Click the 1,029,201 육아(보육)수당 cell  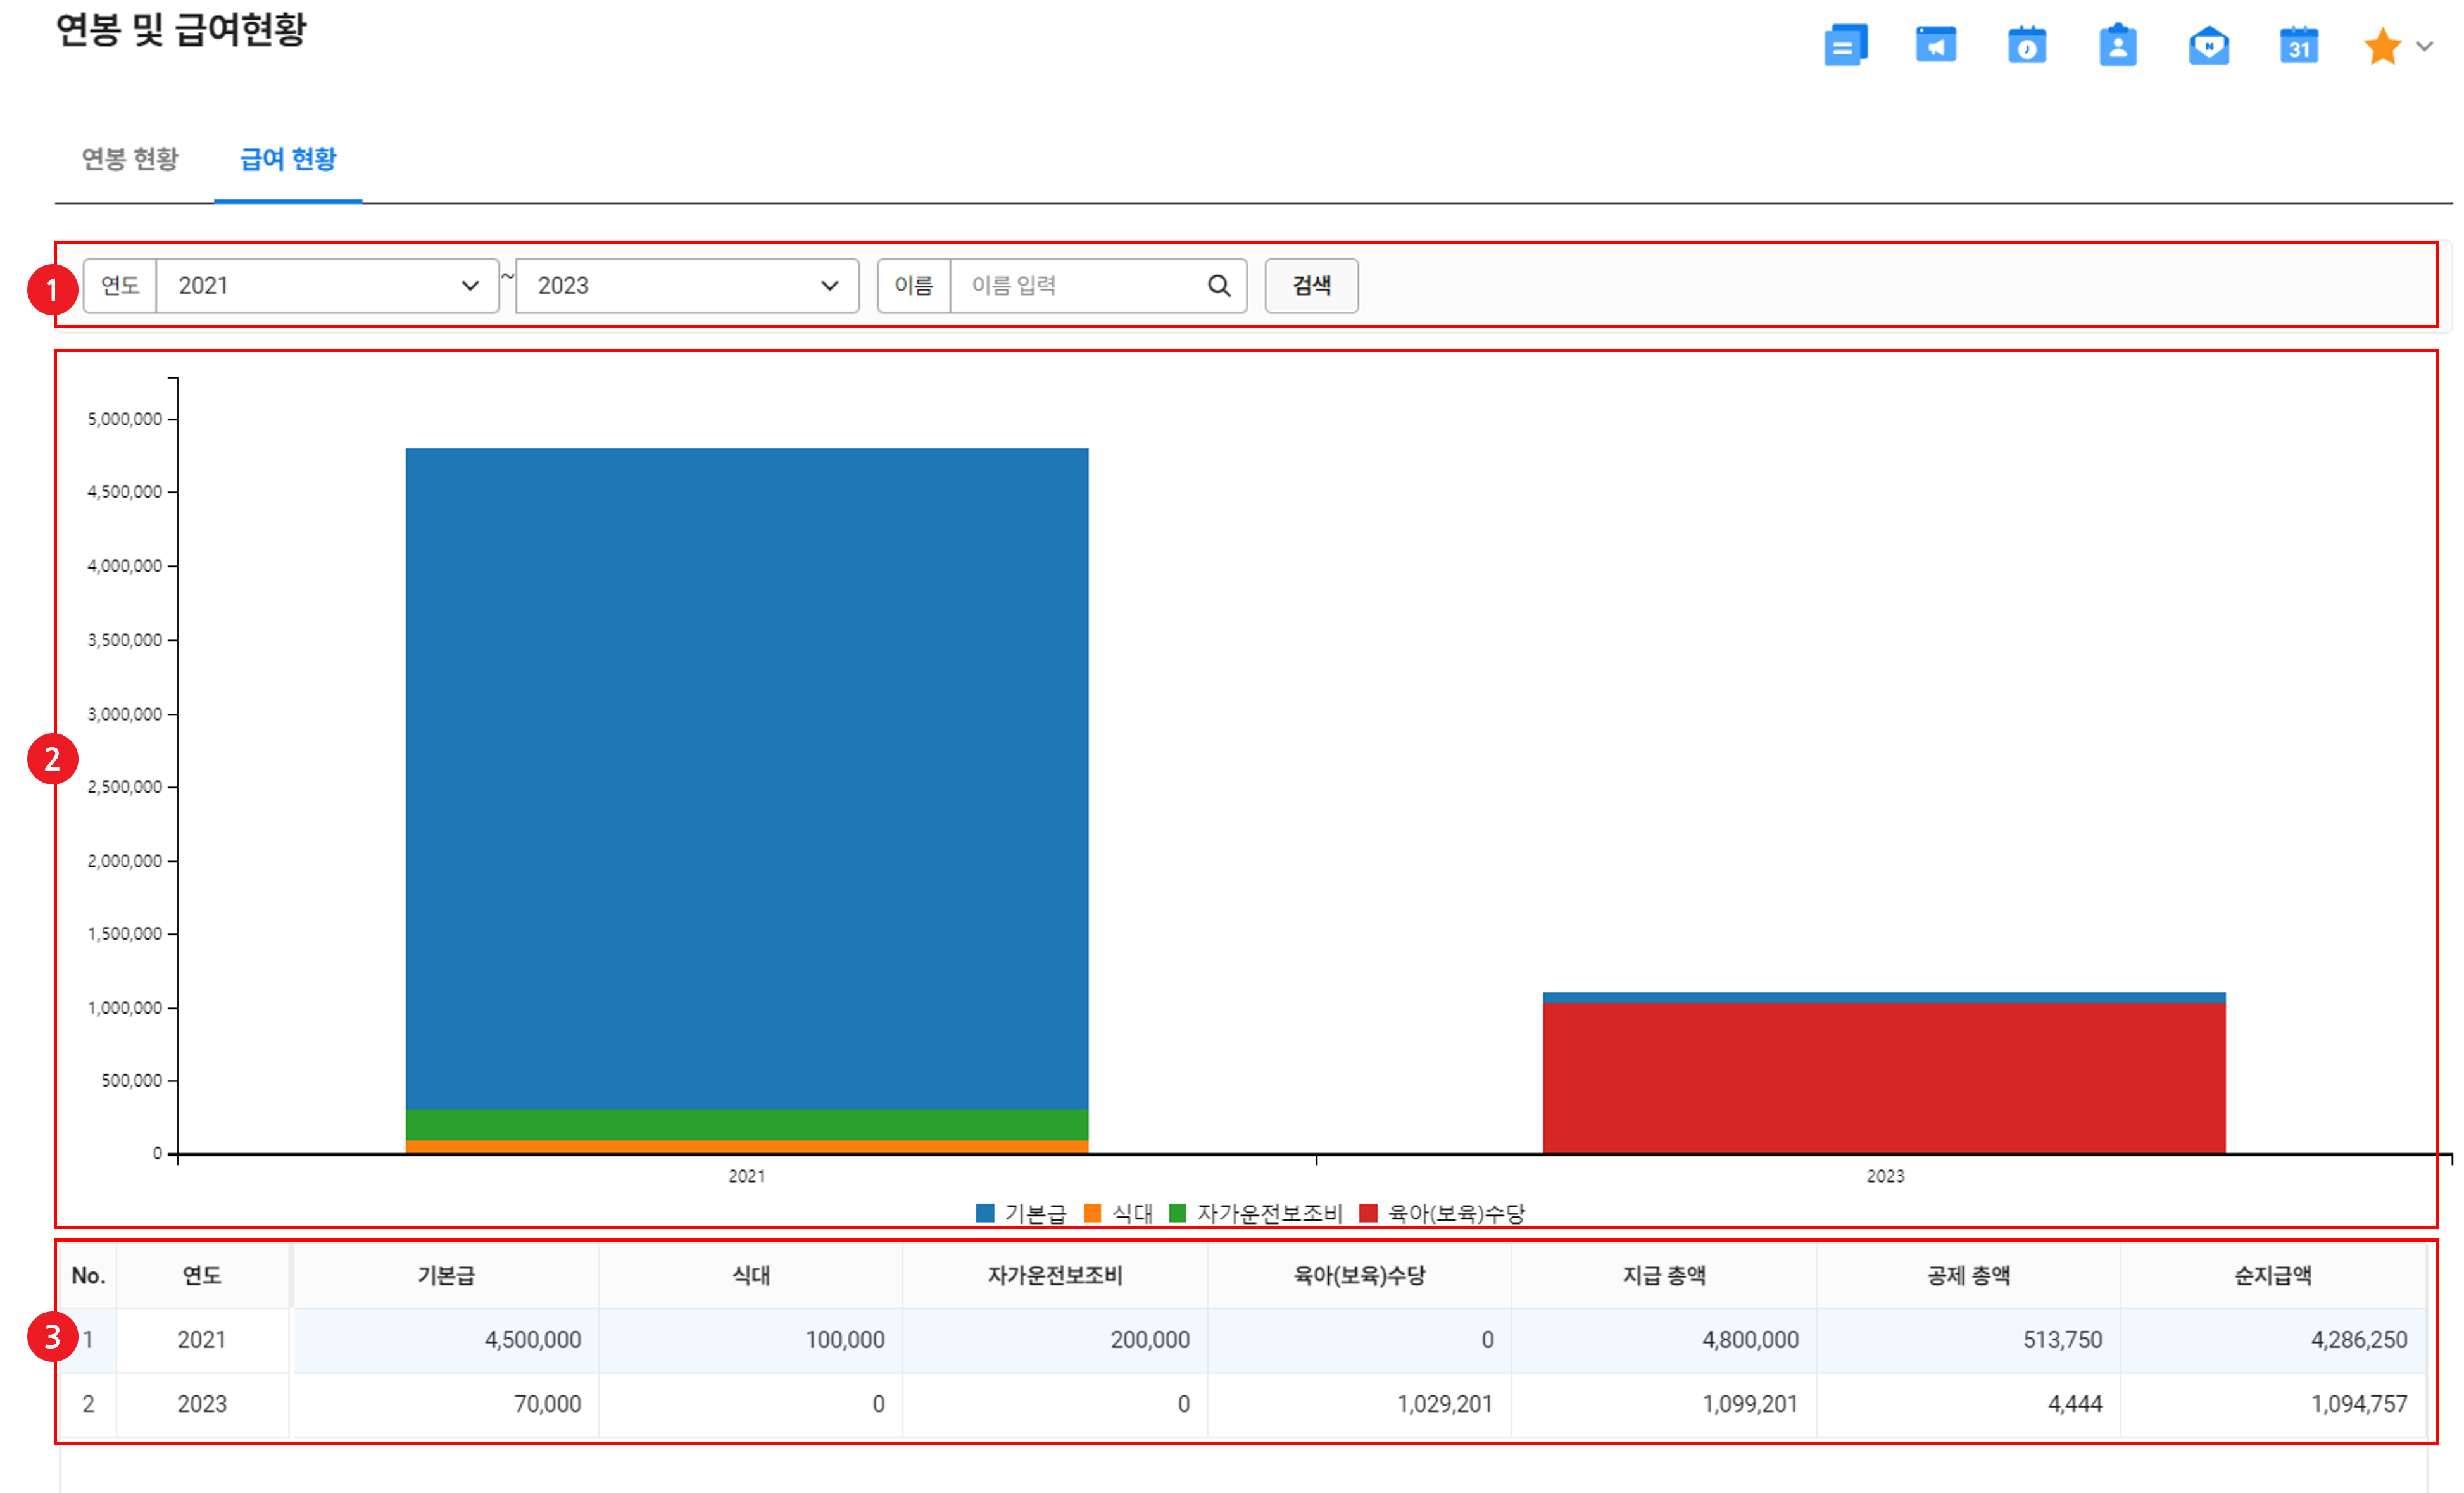1360,1404
